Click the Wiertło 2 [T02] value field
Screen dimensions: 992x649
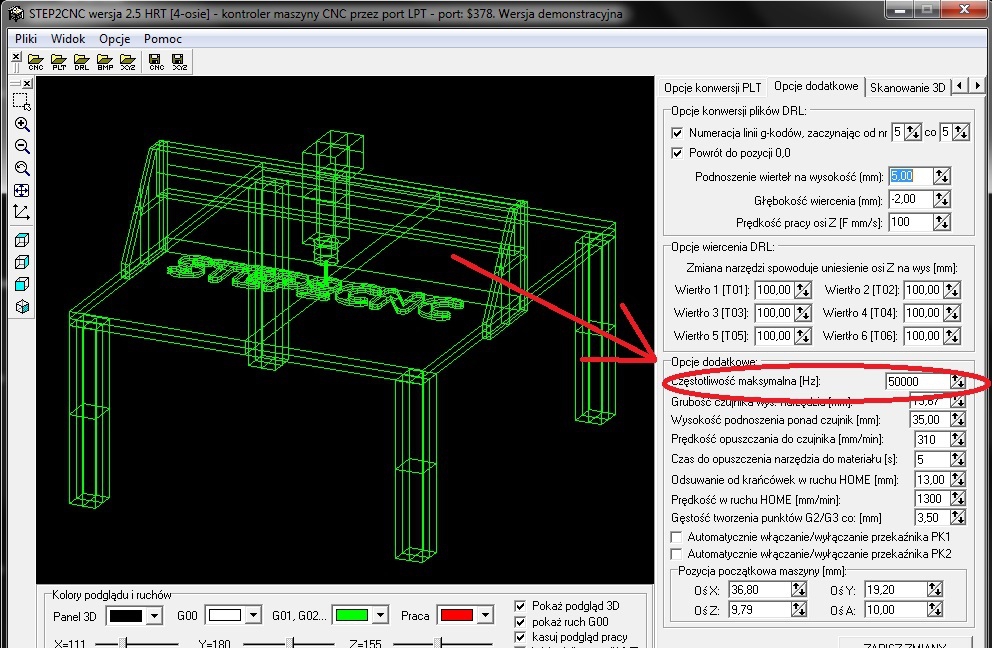pyautogui.click(x=924, y=290)
